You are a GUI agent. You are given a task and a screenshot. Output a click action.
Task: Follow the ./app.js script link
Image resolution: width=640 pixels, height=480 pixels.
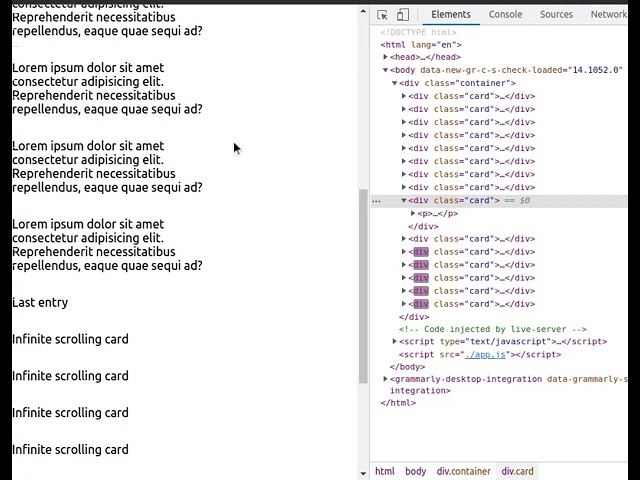click(485, 354)
